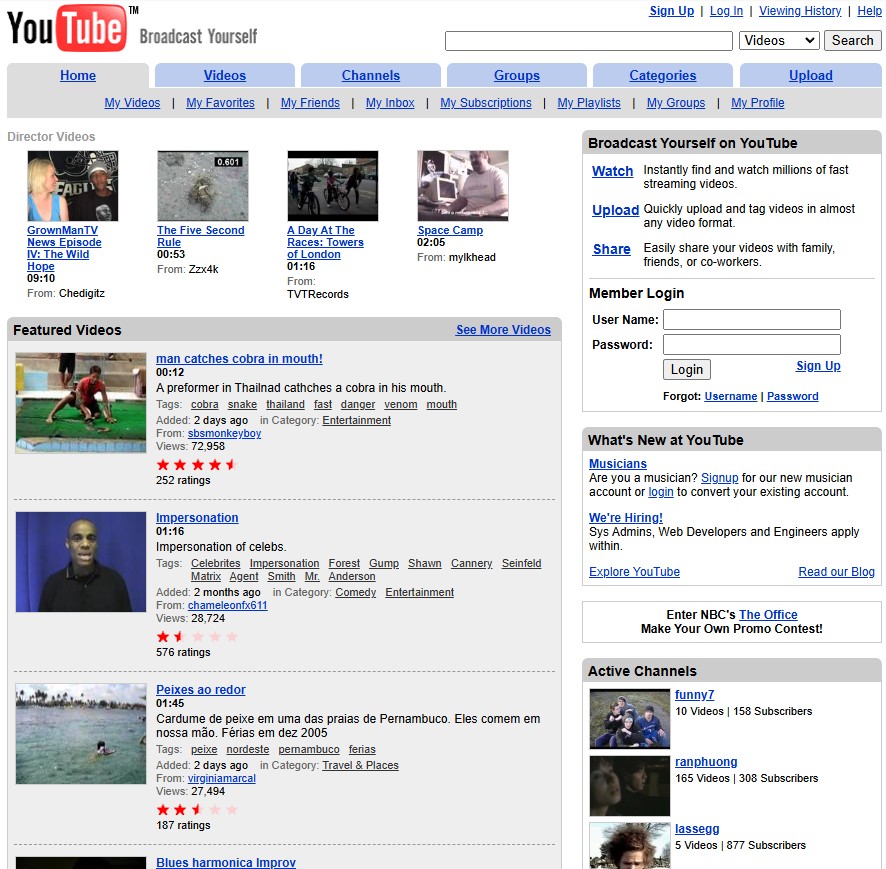The height and width of the screenshot is (869, 886).
Task: Click Read our Blog link
Action: click(x=836, y=572)
